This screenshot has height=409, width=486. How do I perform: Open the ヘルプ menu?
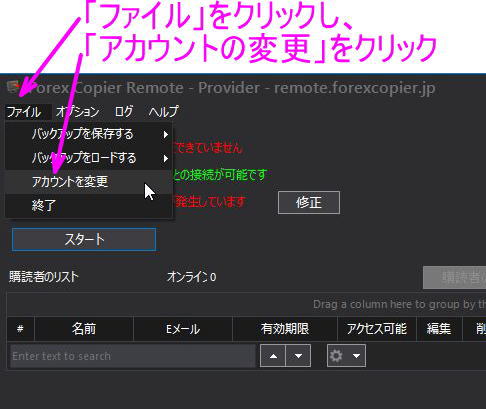[x=163, y=112]
